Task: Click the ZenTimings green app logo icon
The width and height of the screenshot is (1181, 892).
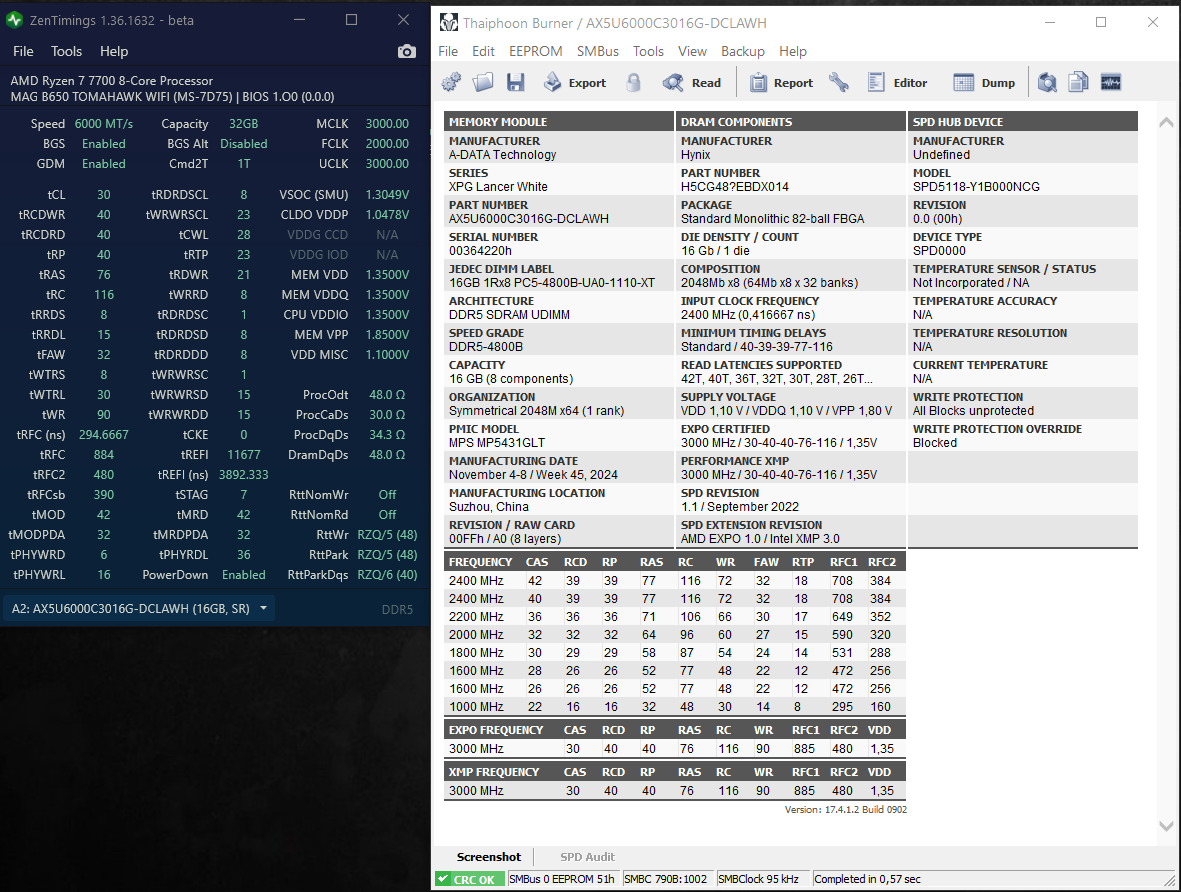Action: pos(14,20)
